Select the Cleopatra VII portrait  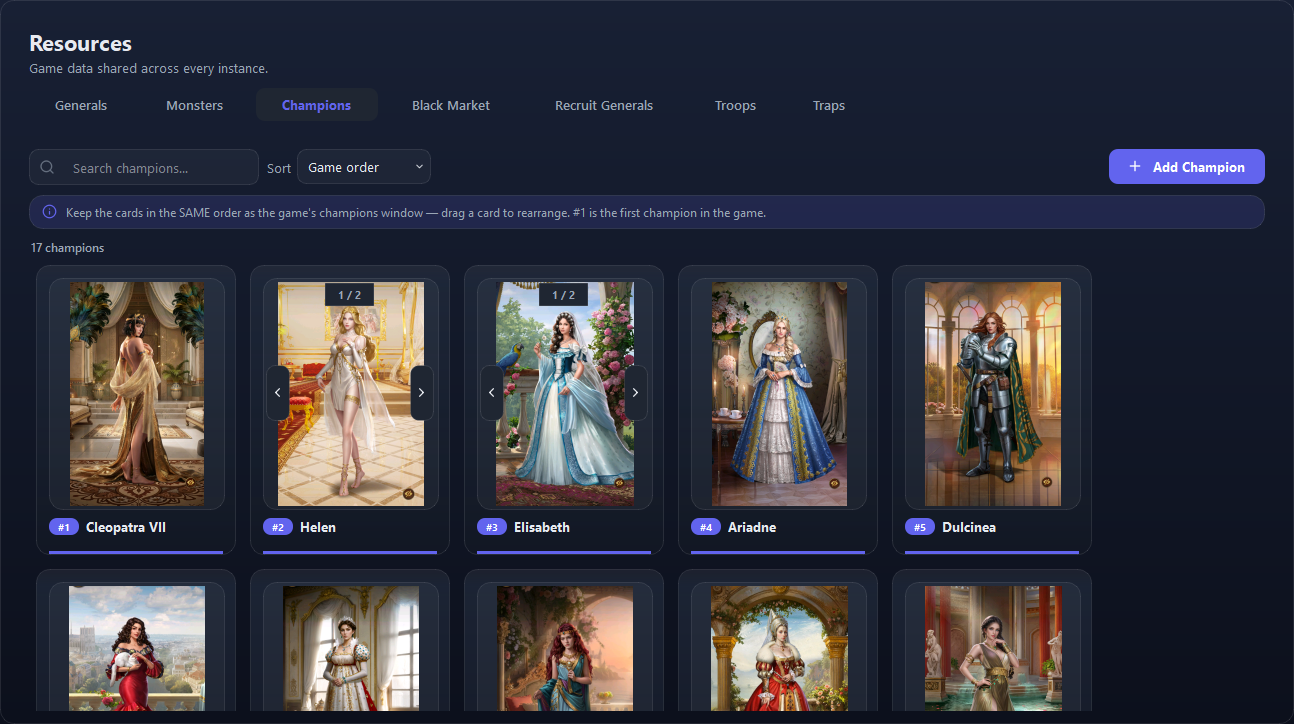(137, 393)
